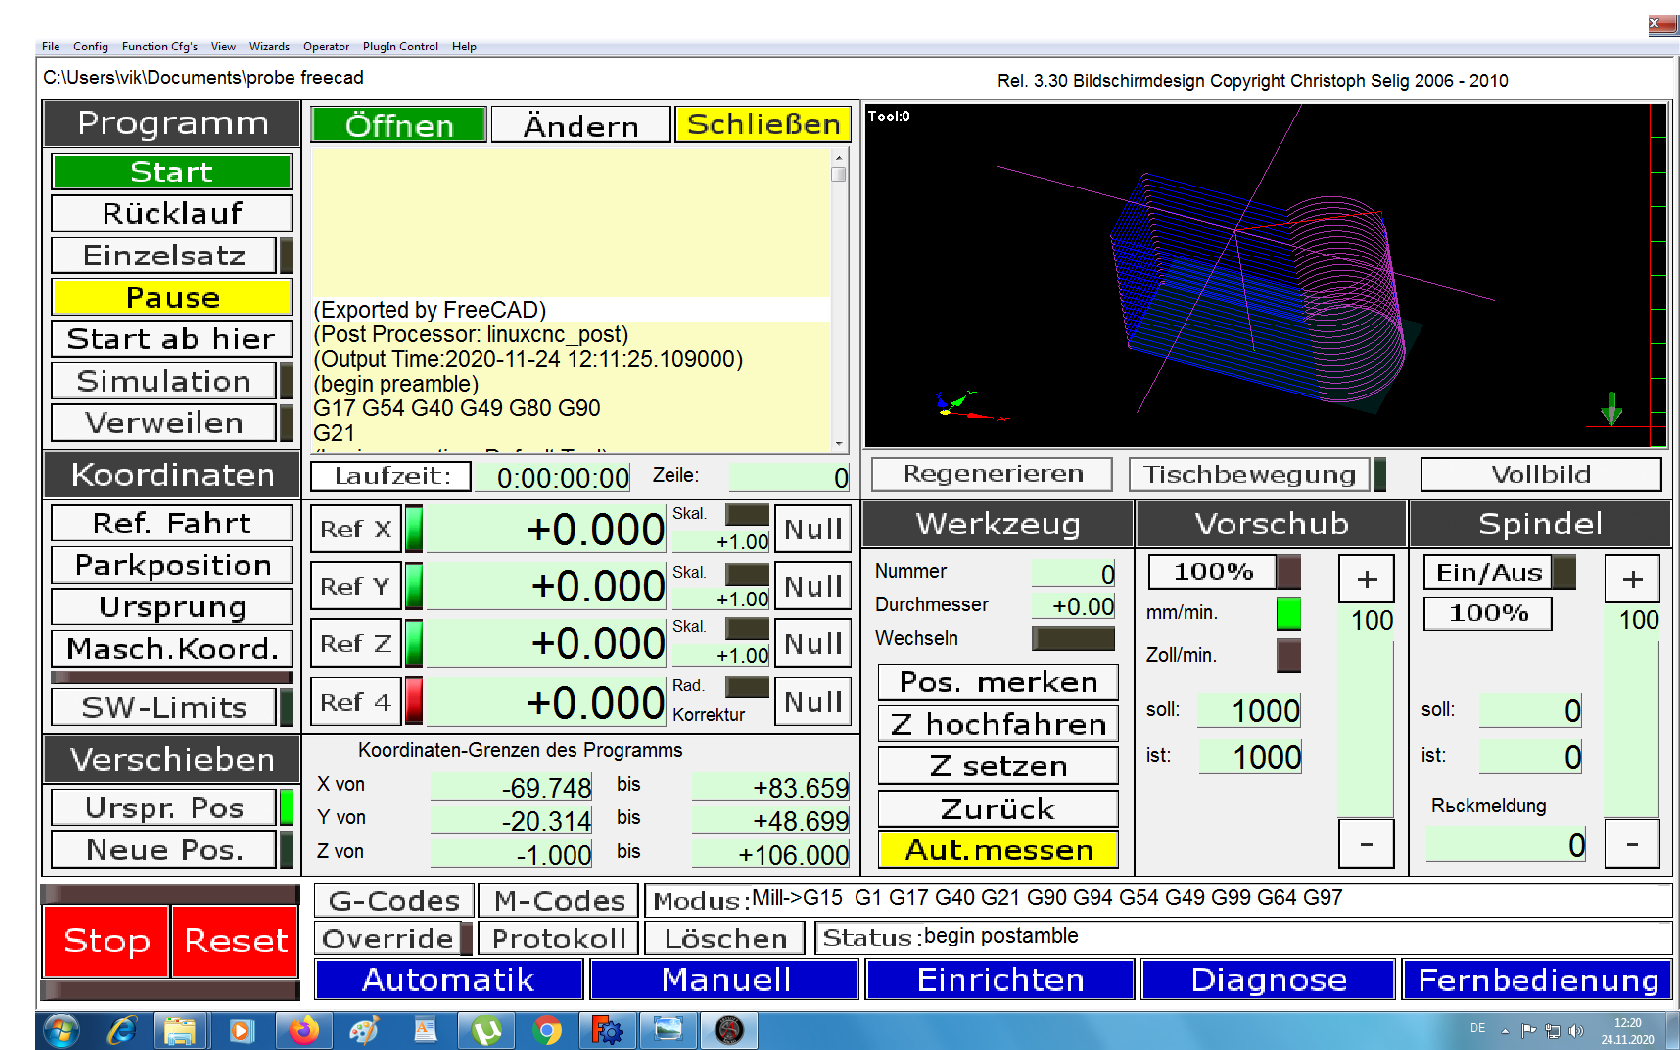This screenshot has width=1680, height=1050.
Task: Open Google Chrome from the taskbar
Action: (x=547, y=1030)
